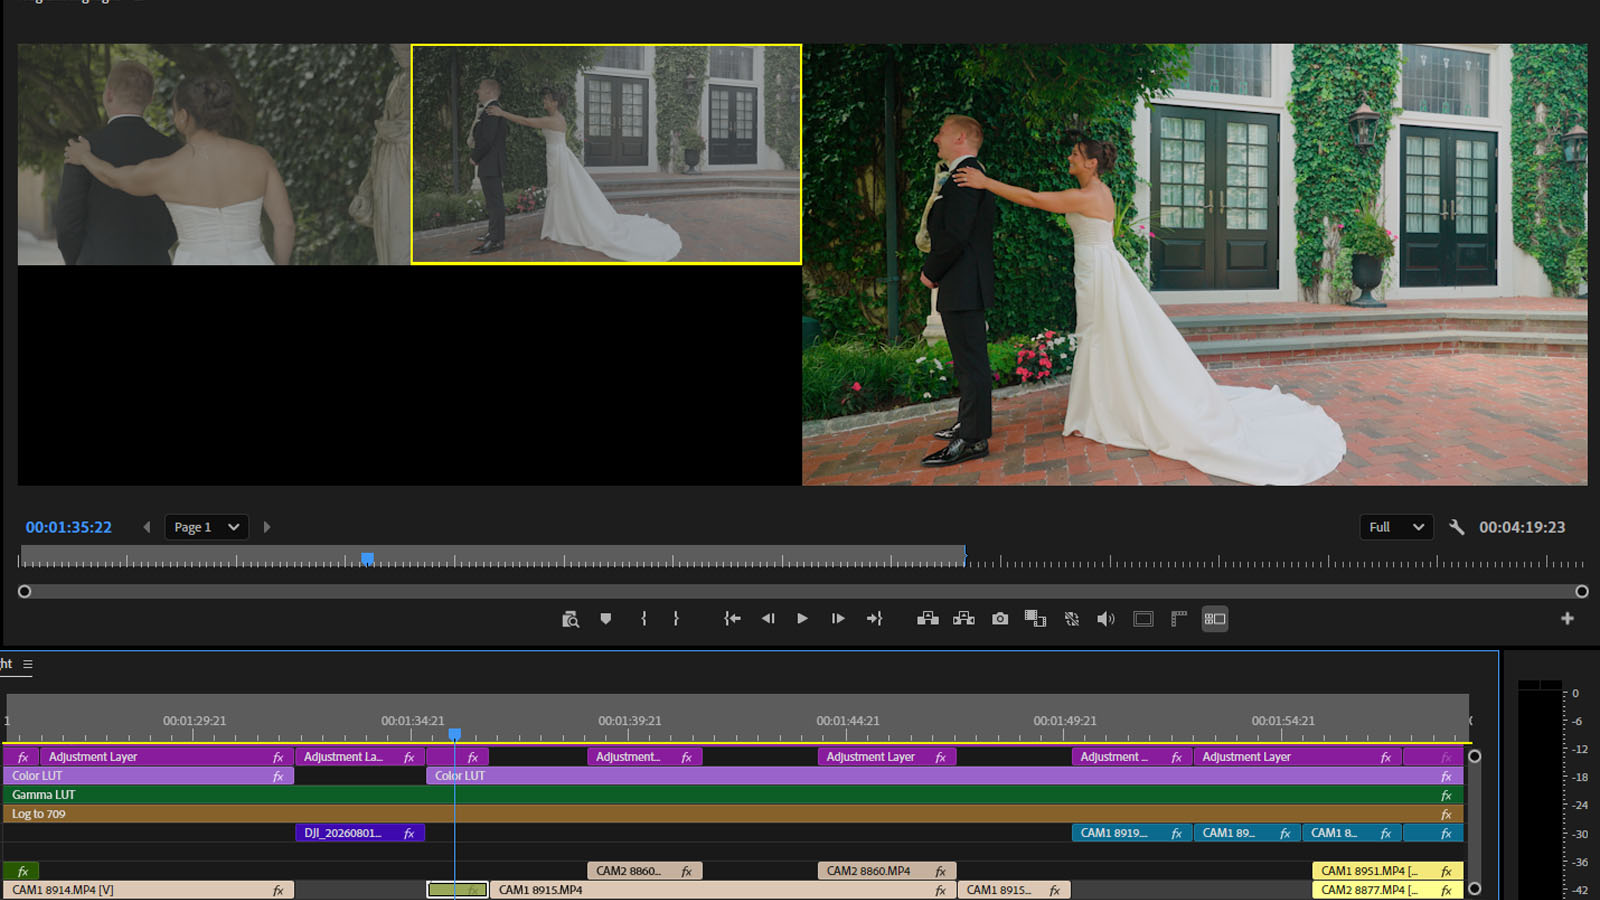Viewport: 1600px width, 900px height.
Task: Click the Extract button
Action: click(964, 619)
